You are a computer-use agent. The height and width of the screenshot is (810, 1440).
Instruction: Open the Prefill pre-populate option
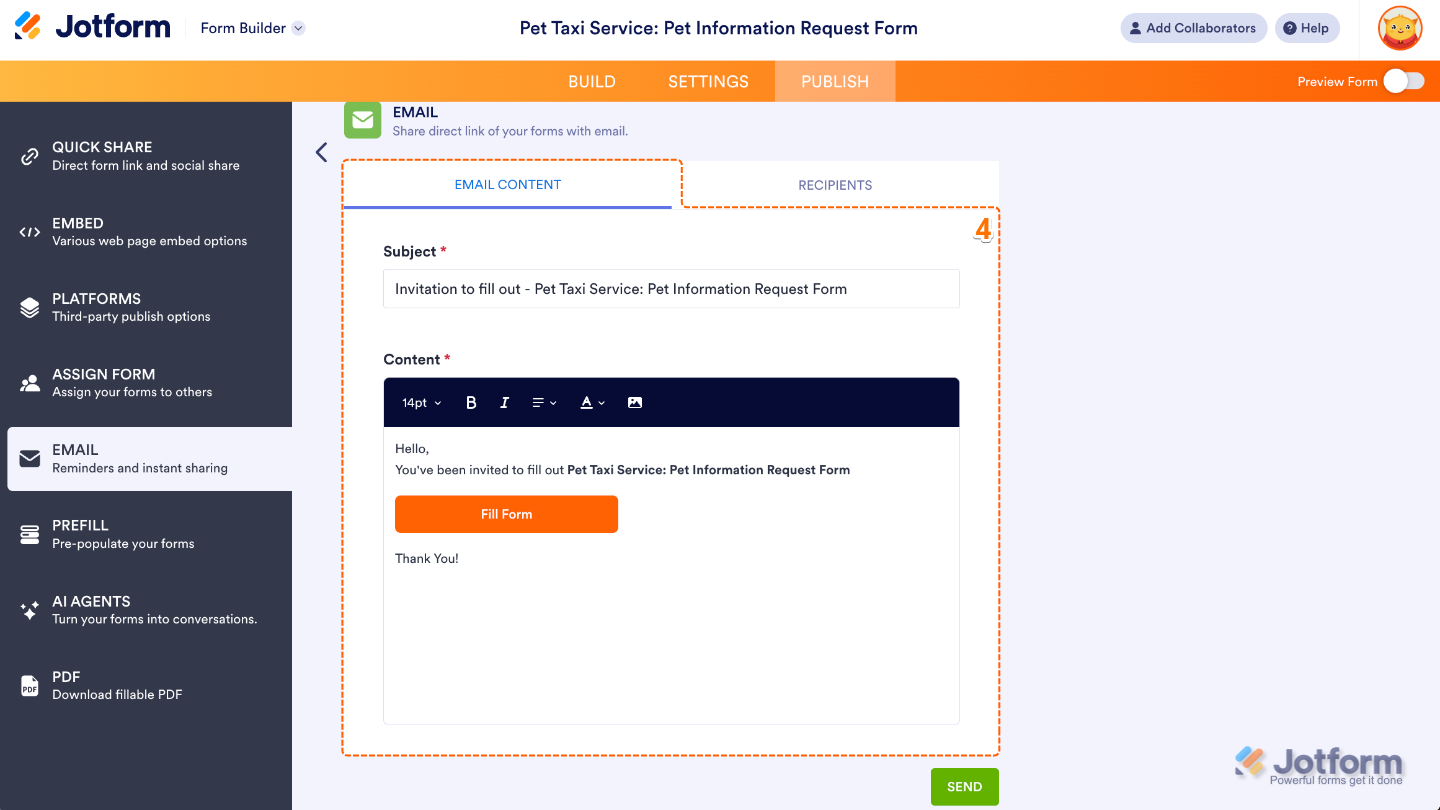29,533
